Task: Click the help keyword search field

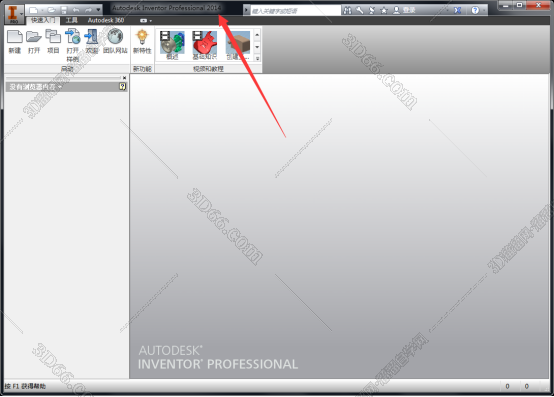Action: pos(295,11)
